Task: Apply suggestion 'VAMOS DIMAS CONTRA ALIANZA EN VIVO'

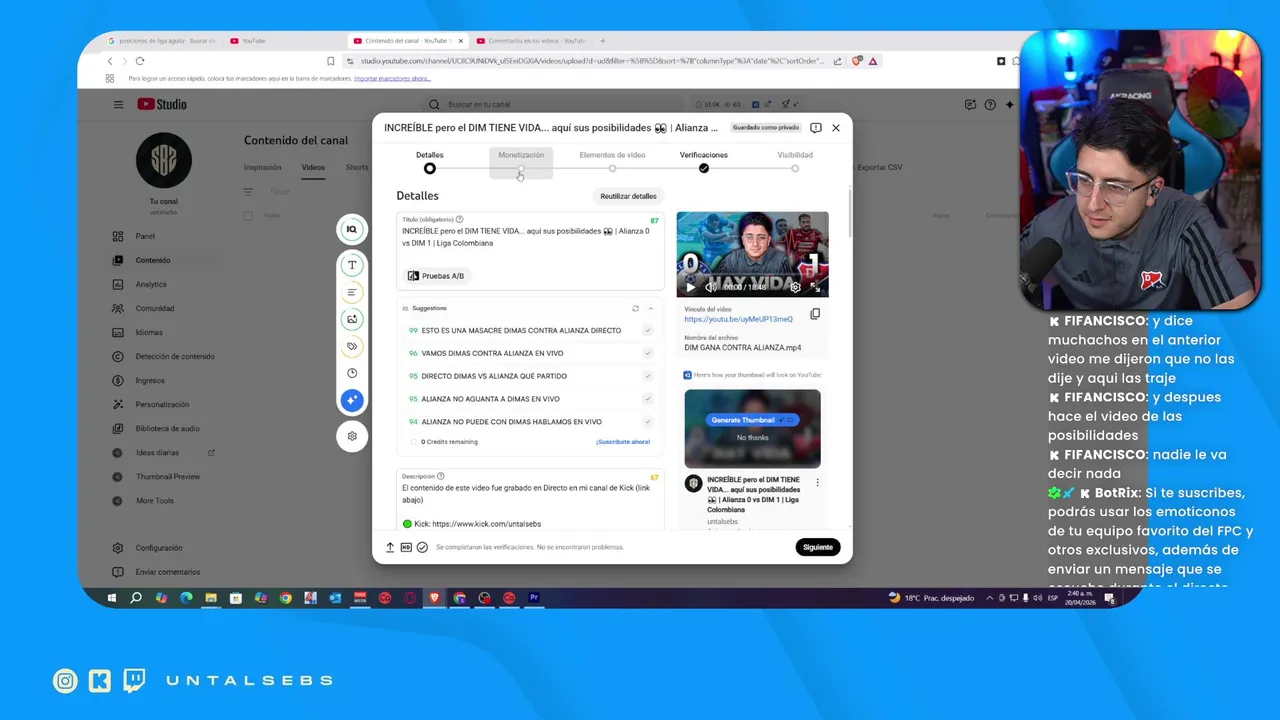Action: click(x=648, y=353)
